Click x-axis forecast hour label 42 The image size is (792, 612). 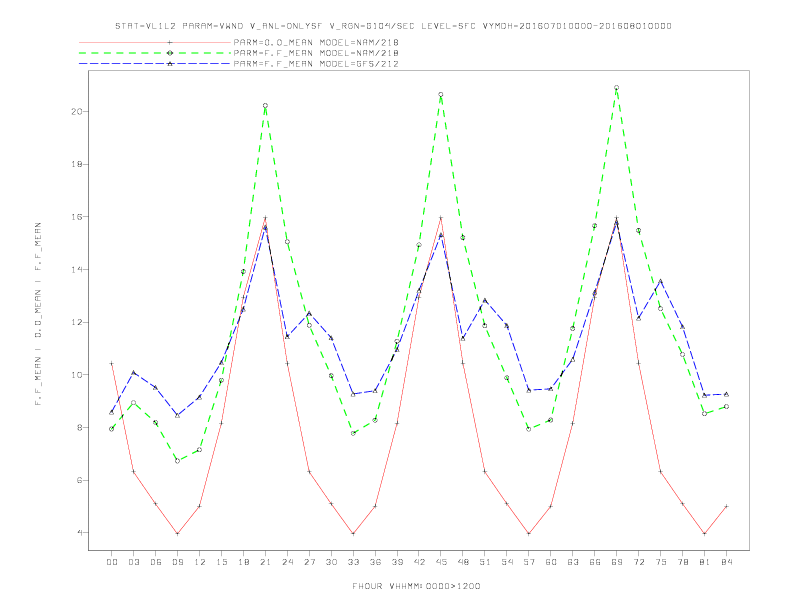pos(419,562)
